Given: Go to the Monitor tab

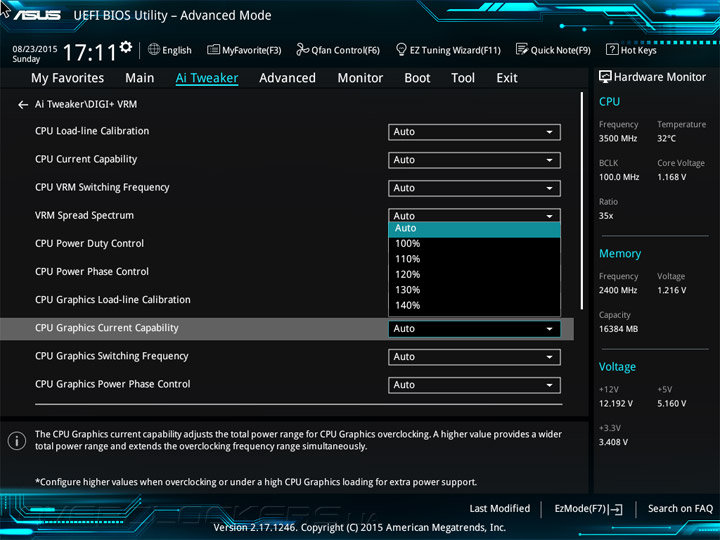Looking at the screenshot, I should (360, 78).
